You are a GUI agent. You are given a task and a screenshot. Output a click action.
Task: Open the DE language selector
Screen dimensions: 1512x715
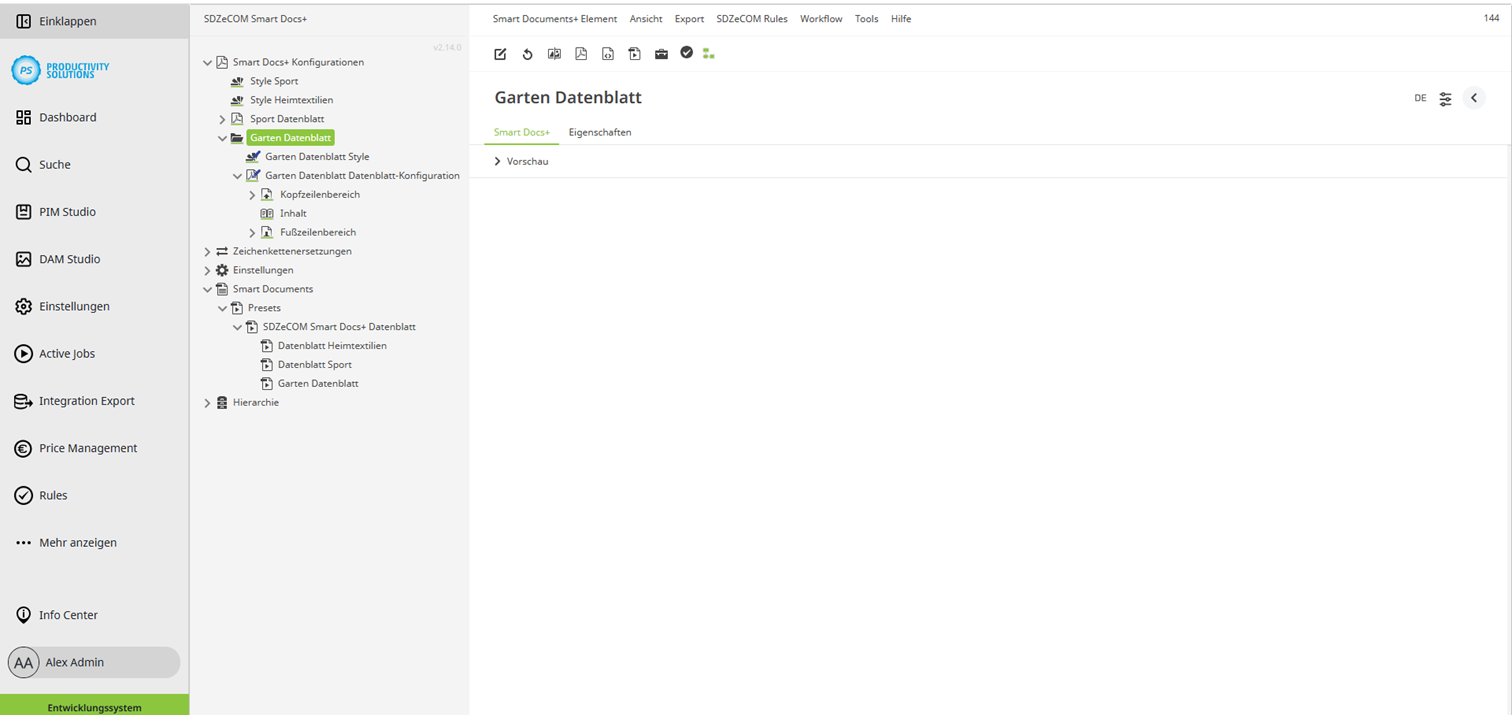(1420, 98)
